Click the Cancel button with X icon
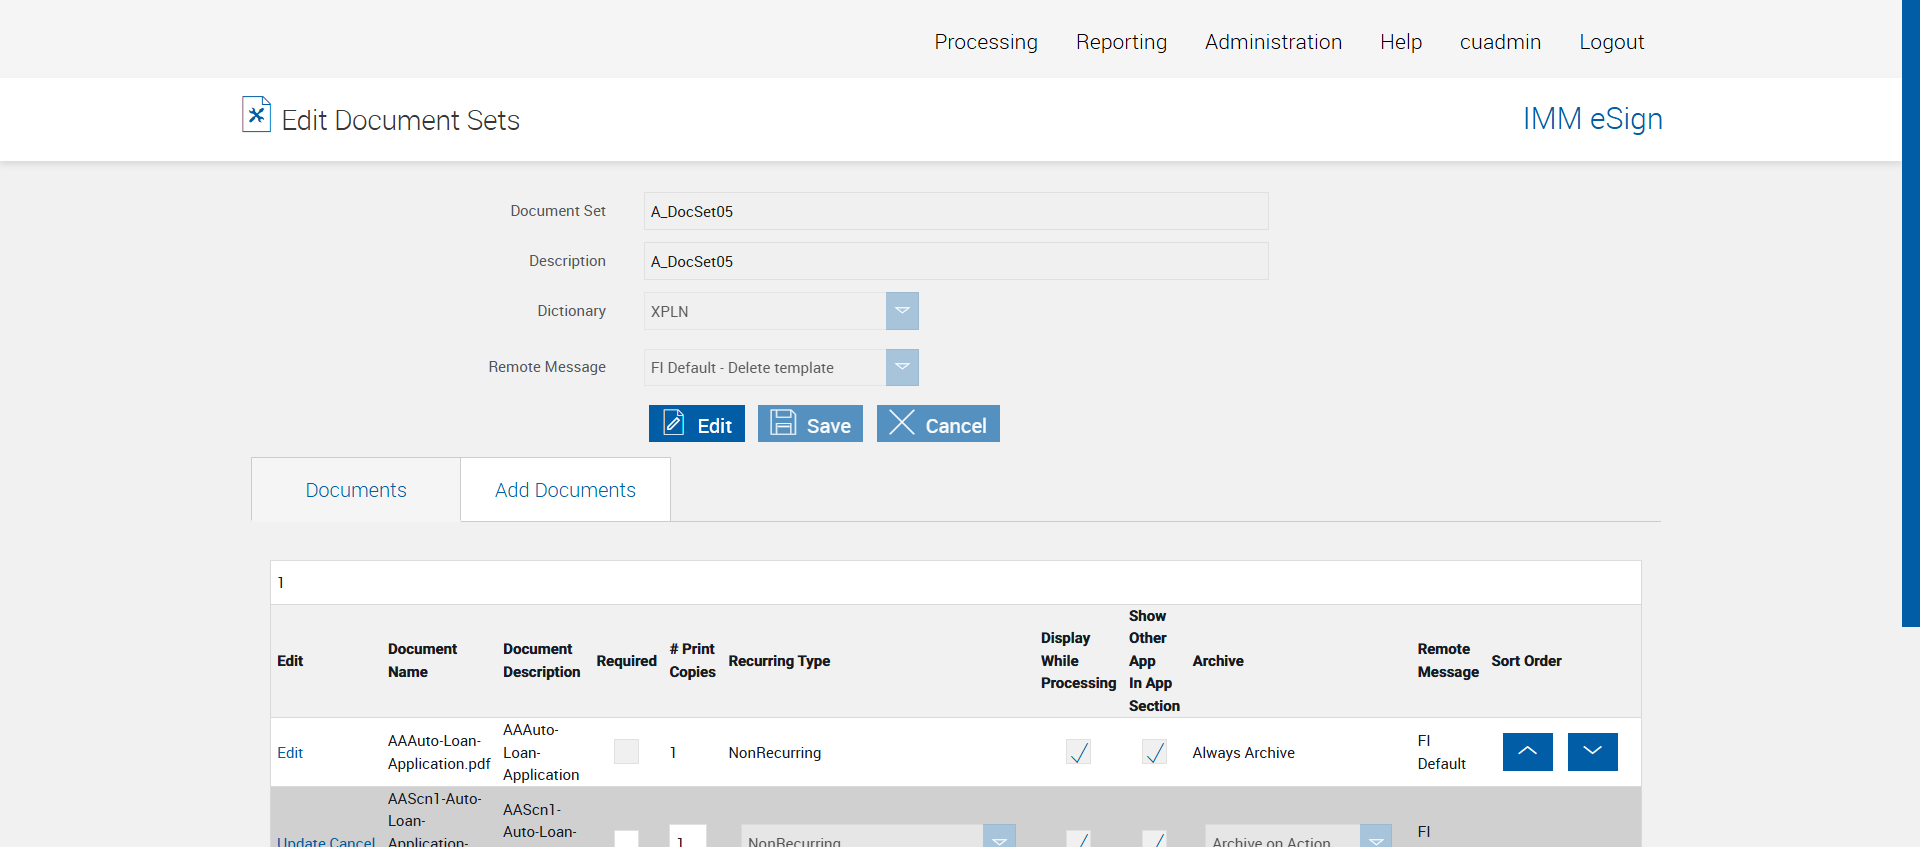Viewport: 1920px width, 847px height. point(938,424)
